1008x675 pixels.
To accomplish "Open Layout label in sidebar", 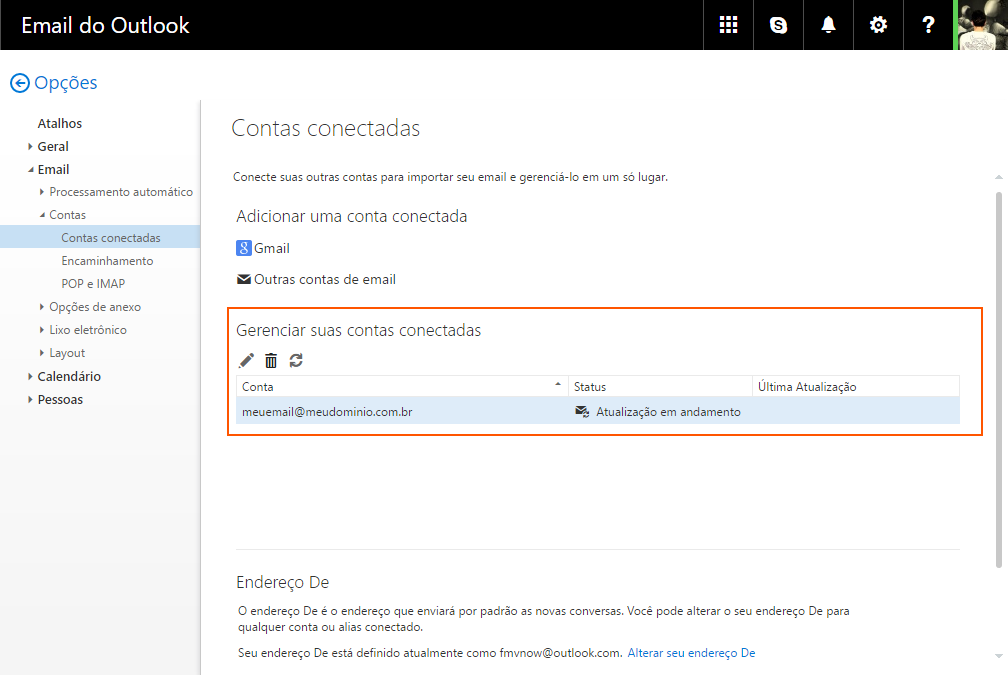I will [x=67, y=353].
